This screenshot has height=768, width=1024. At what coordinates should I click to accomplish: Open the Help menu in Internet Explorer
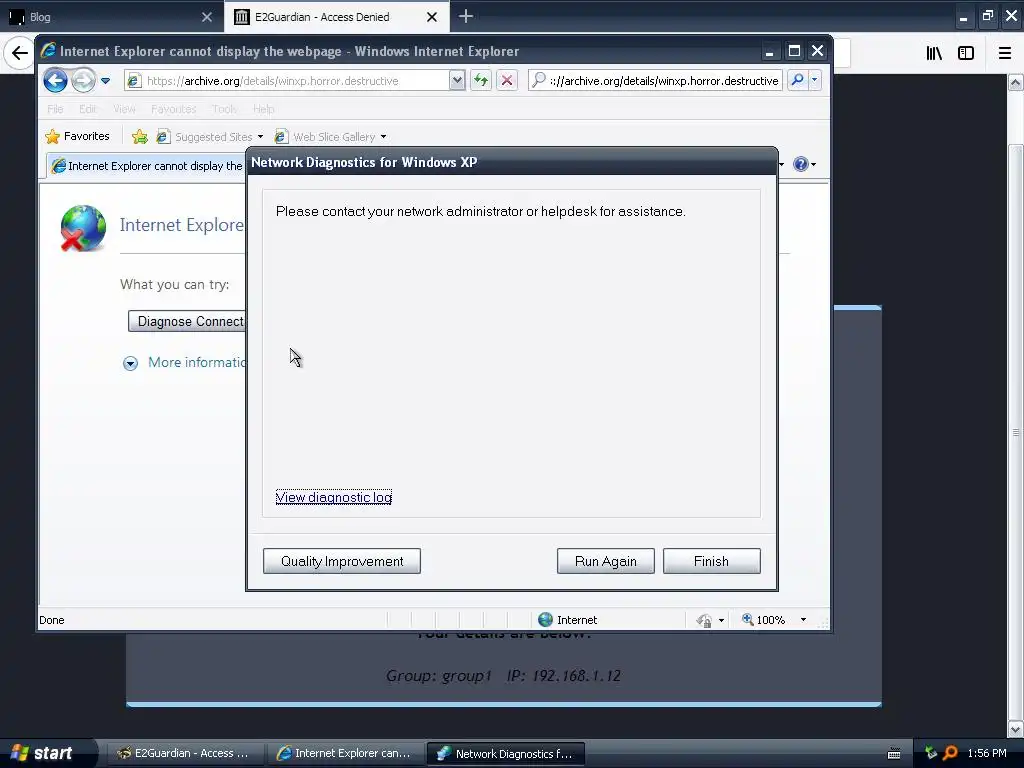263,109
